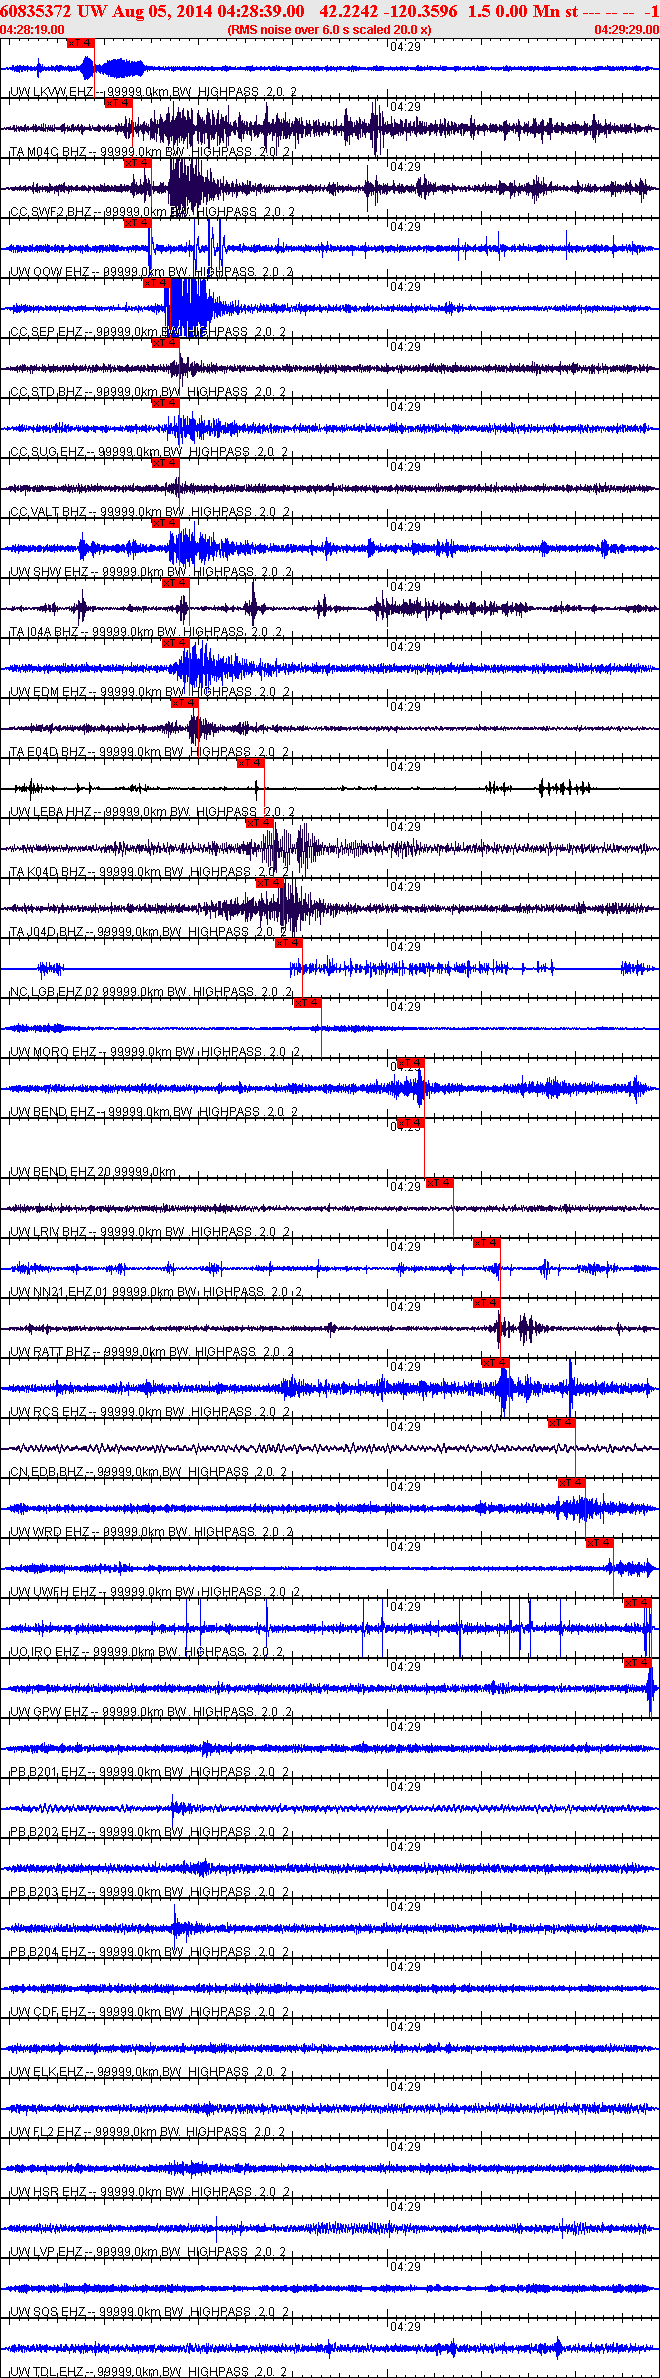Image resolution: width=660 pixels, height=2378 pixels.
Task: Select the red pick marker on TA M04C trace
Action: click(119, 103)
